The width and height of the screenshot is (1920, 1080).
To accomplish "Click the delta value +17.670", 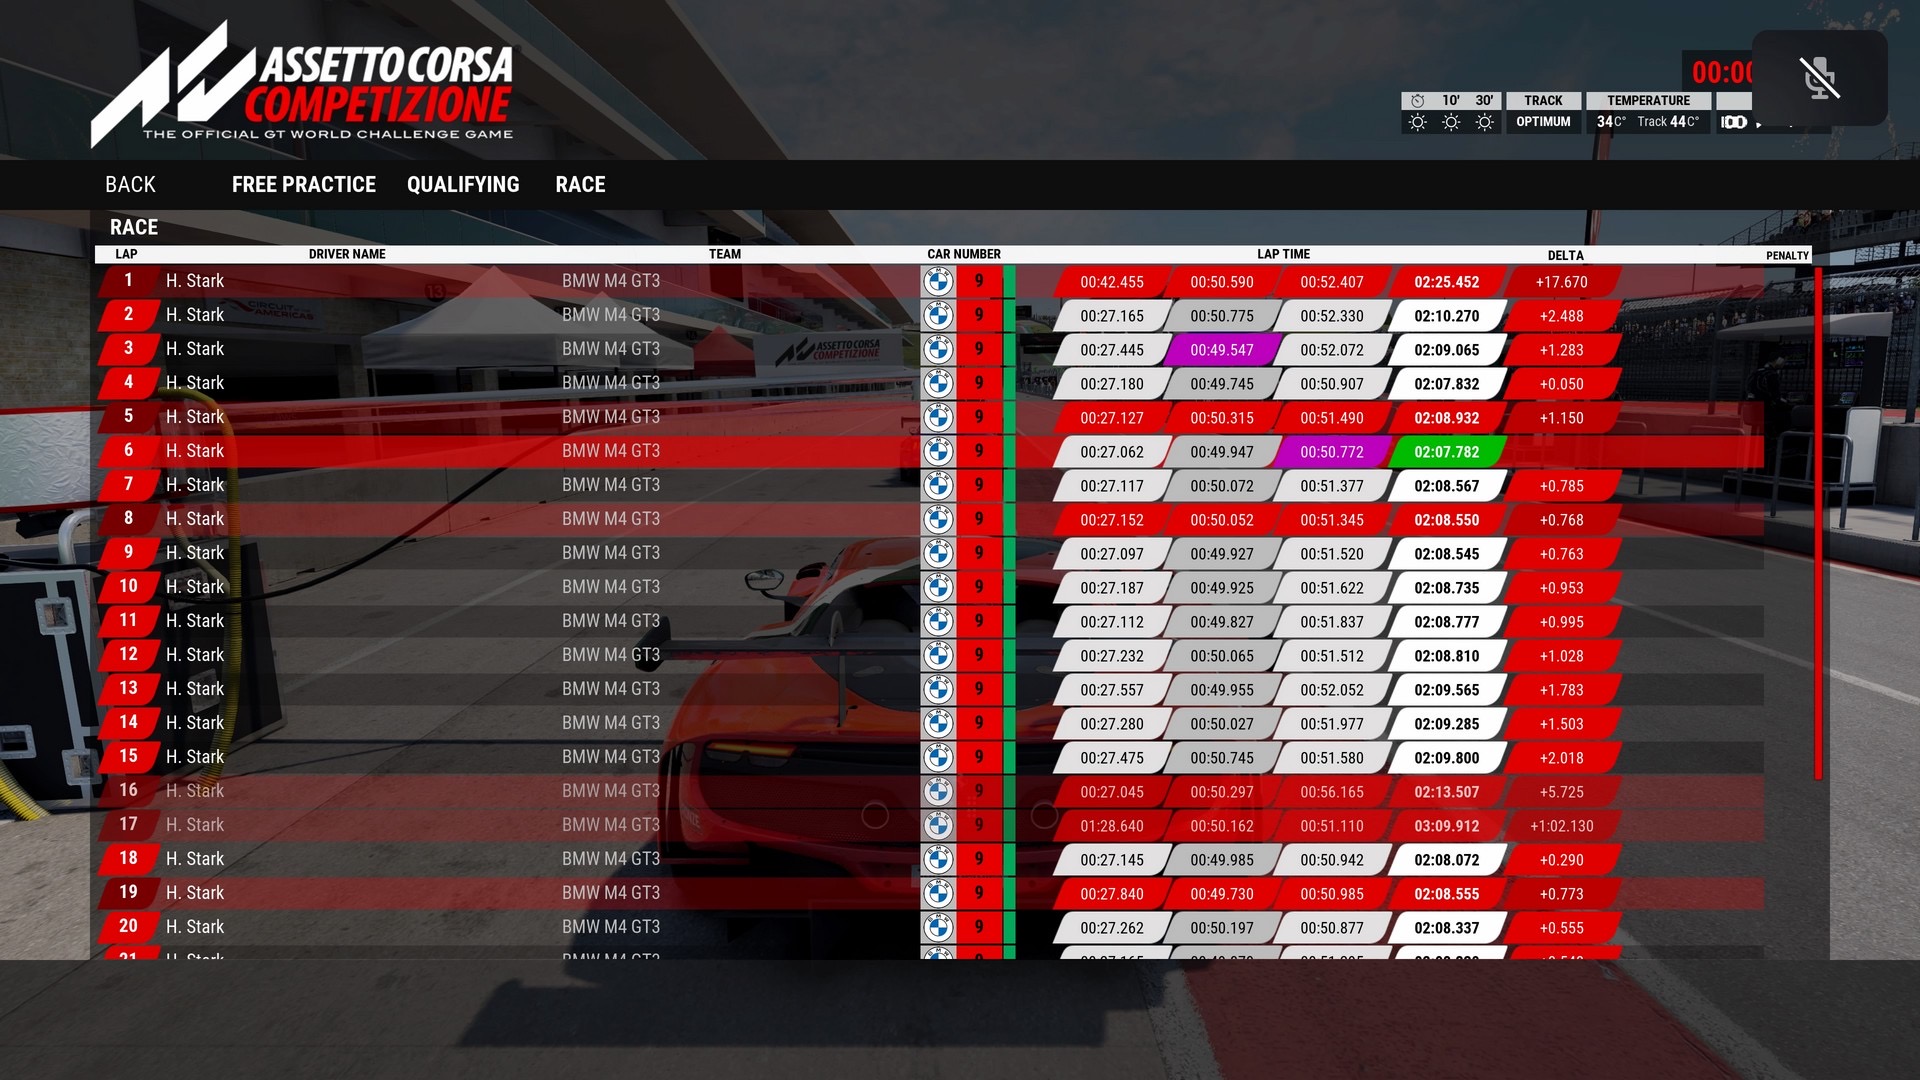I will click(x=1561, y=282).
